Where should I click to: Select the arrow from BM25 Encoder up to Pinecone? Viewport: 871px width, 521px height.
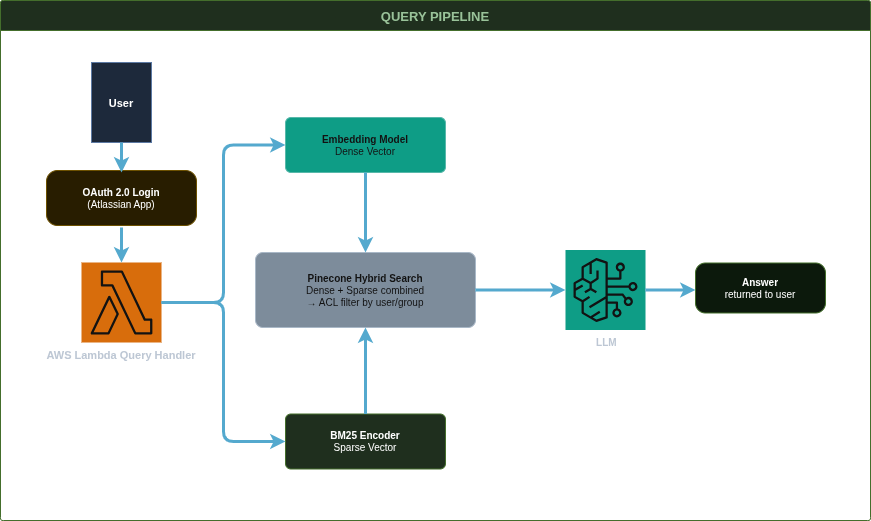pos(365,370)
